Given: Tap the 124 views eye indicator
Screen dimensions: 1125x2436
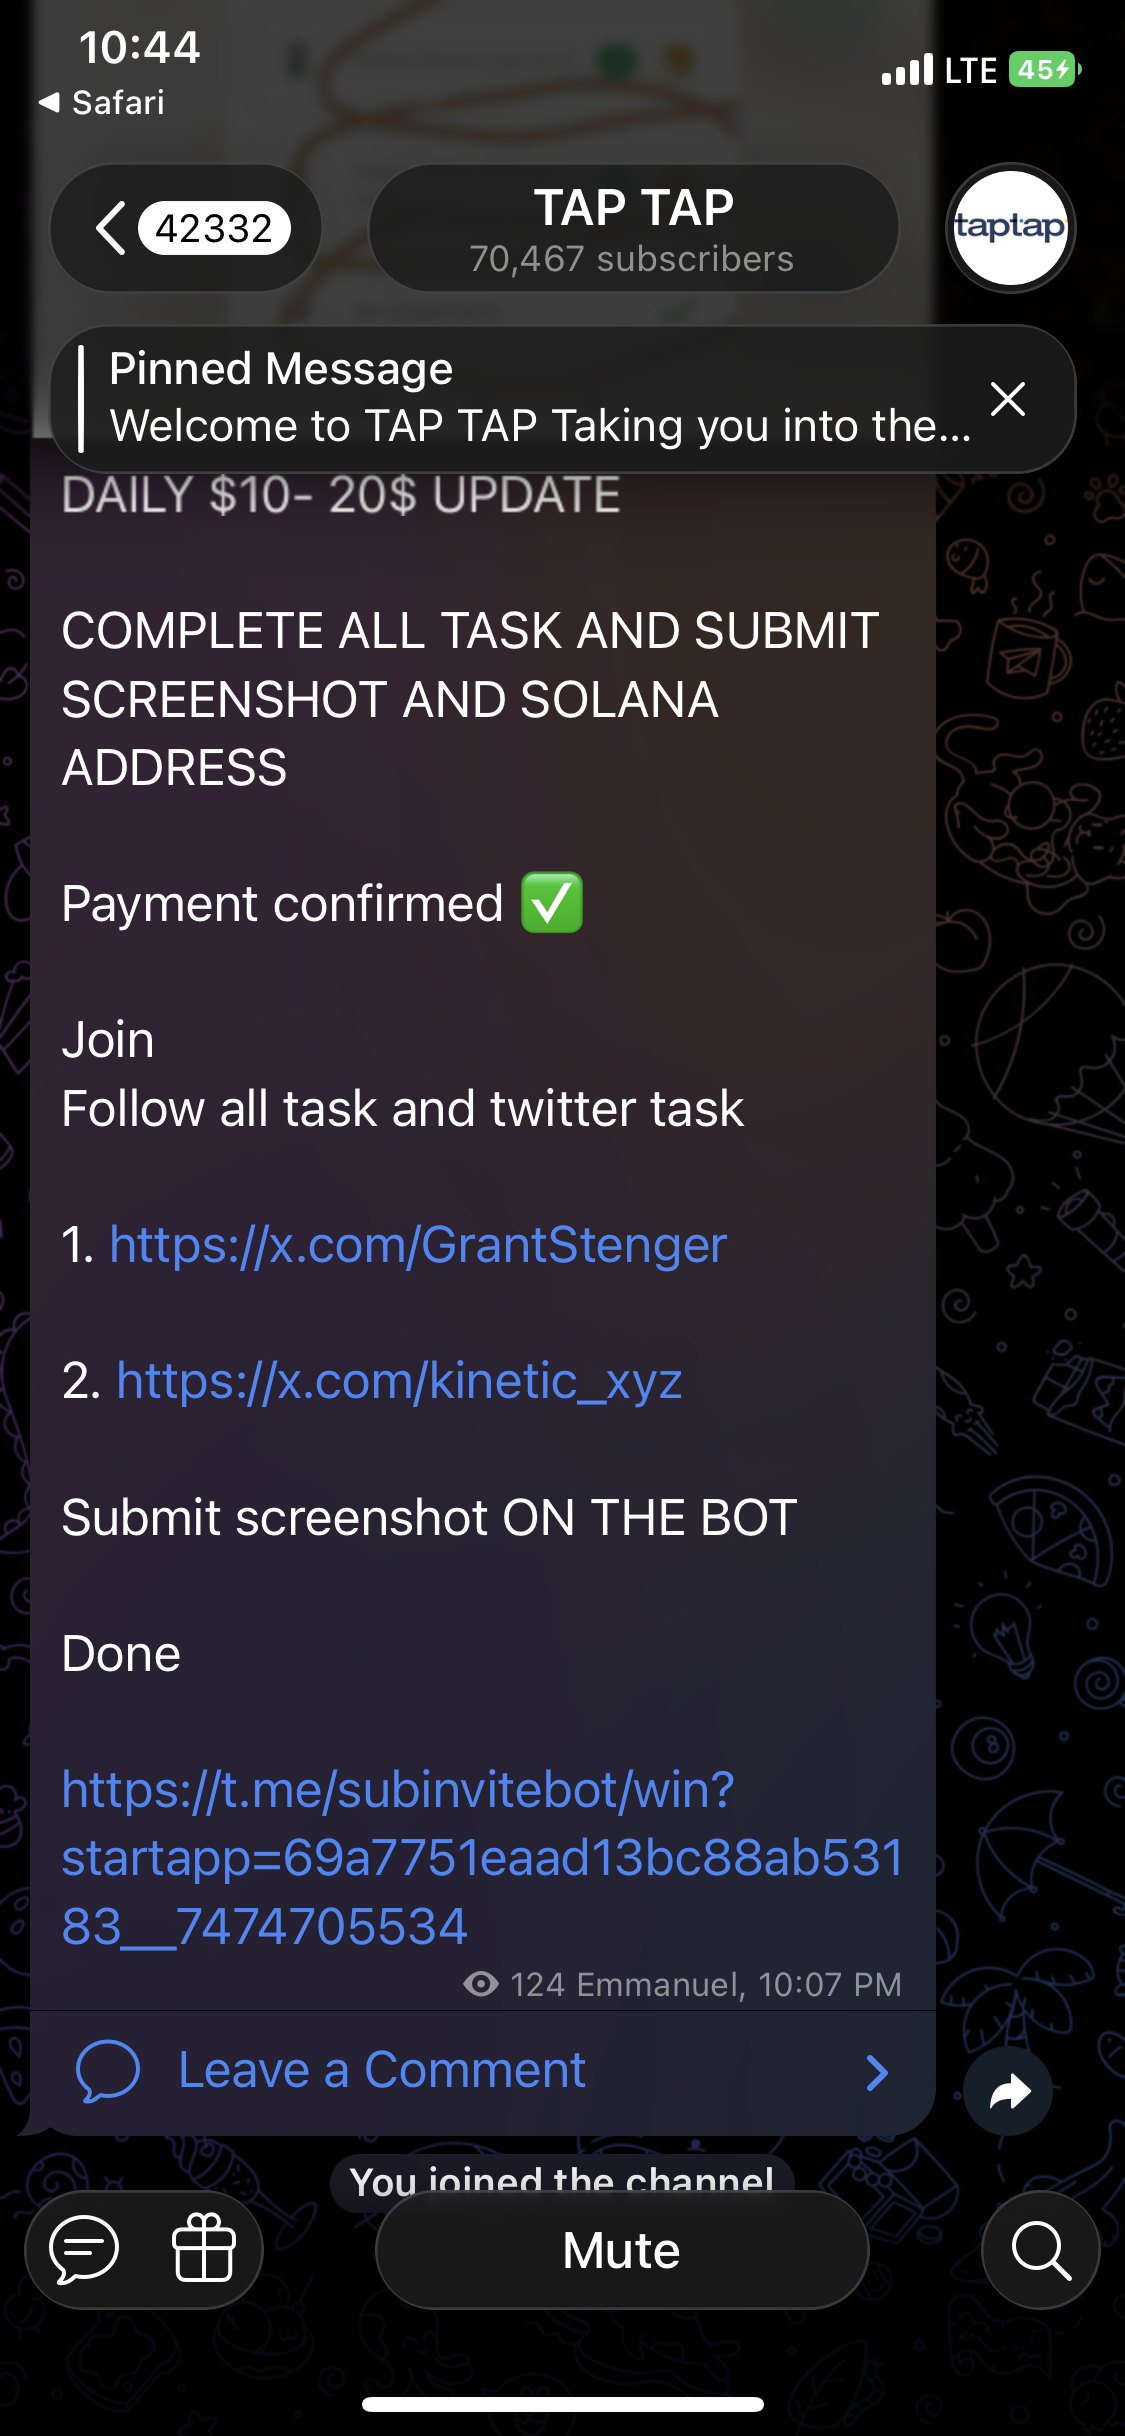Looking at the screenshot, I should click(x=481, y=1984).
